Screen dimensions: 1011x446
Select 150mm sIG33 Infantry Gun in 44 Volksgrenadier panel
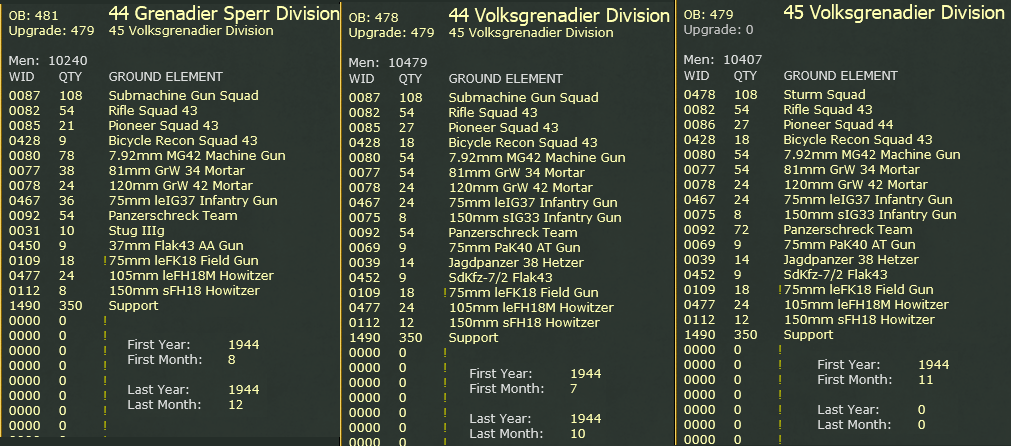(x=535, y=218)
